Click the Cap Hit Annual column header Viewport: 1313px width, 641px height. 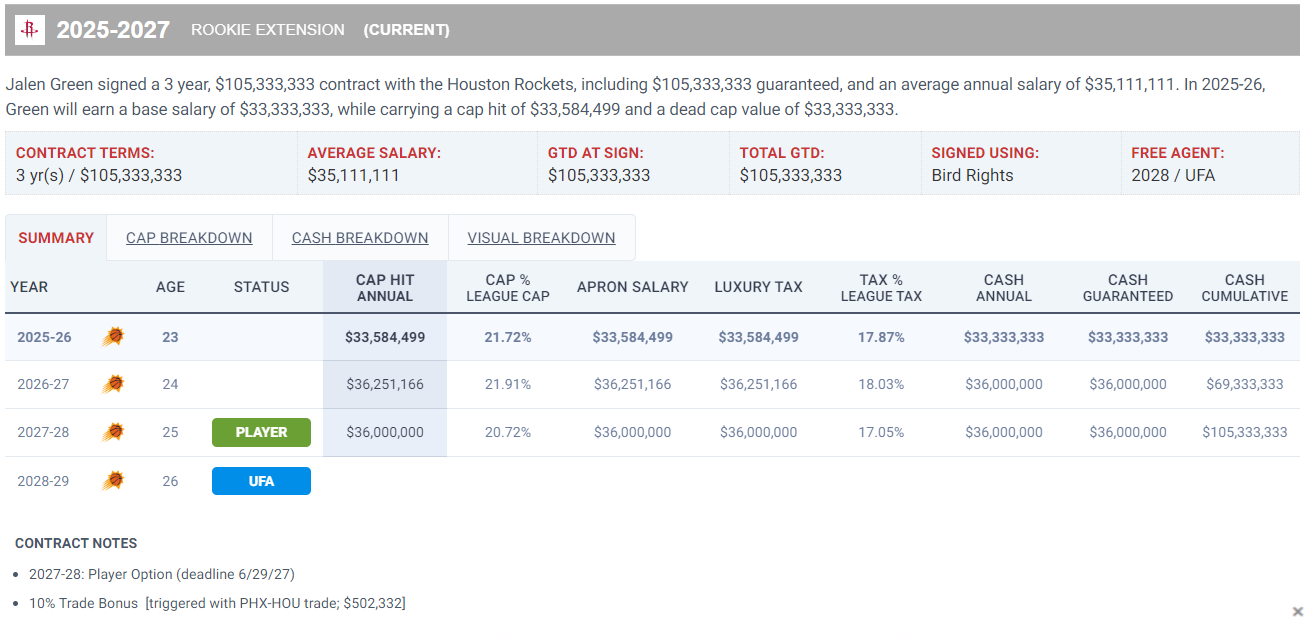(385, 288)
